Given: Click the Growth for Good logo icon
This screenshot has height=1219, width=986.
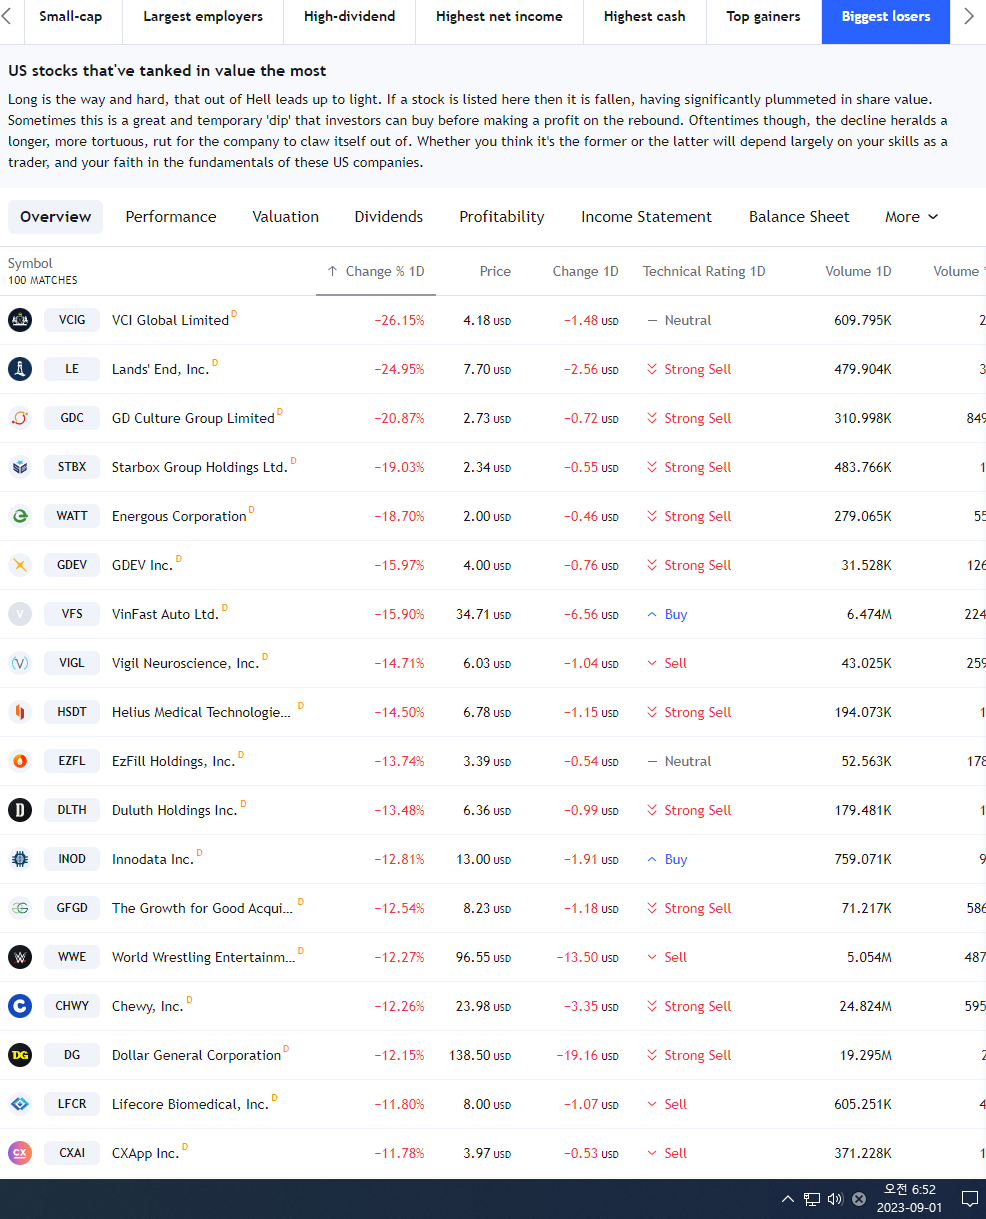Looking at the screenshot, I should point(20,908).
